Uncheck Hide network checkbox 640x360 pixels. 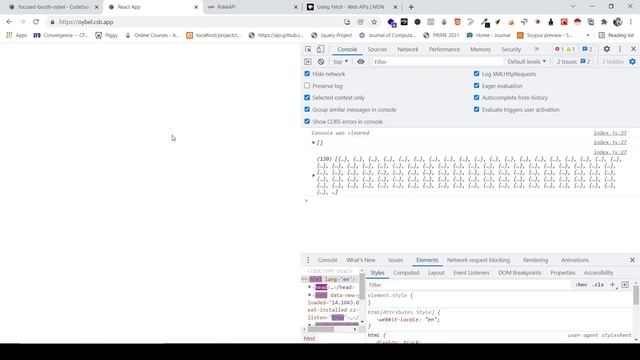tap(307, 73)
